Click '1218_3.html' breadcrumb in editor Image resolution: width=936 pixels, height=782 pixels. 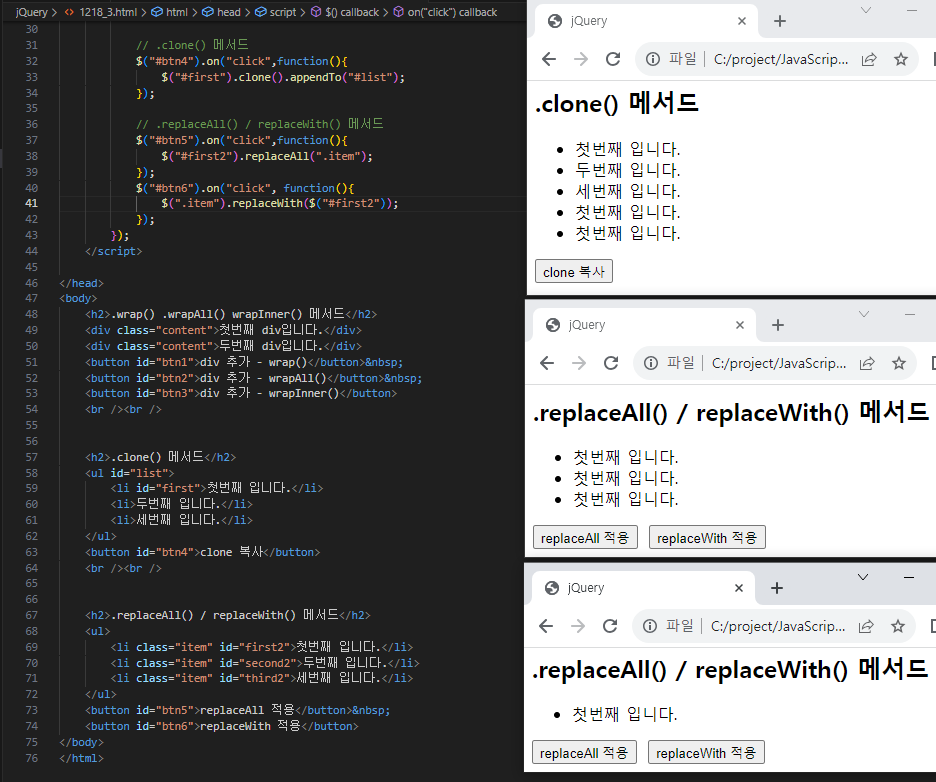point(108,12)
